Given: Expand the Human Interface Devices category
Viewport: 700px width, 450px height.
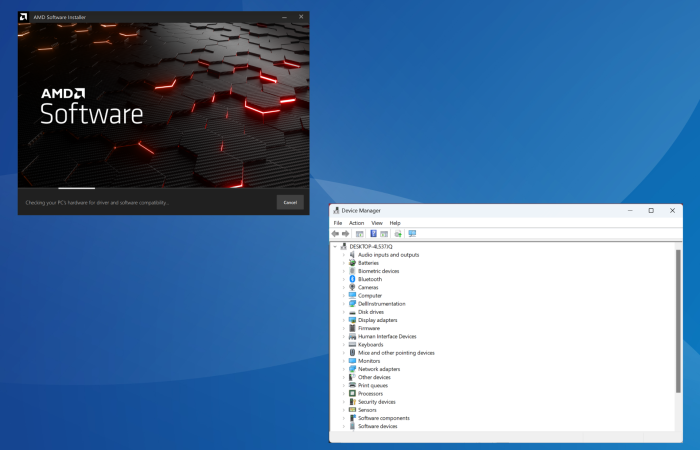Looking at the screenshot, I should pos(344,336).
